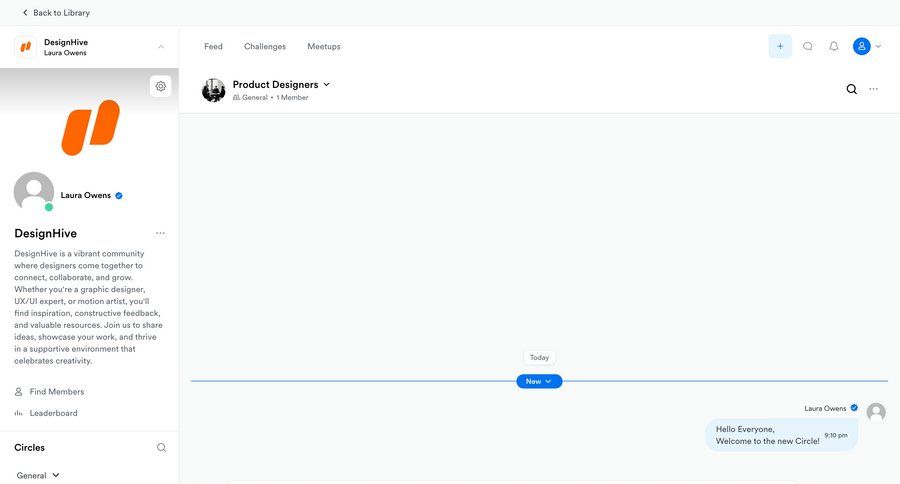Click the Today date label
This screenshot has width=900, height=484.
(x=540, y=358)
